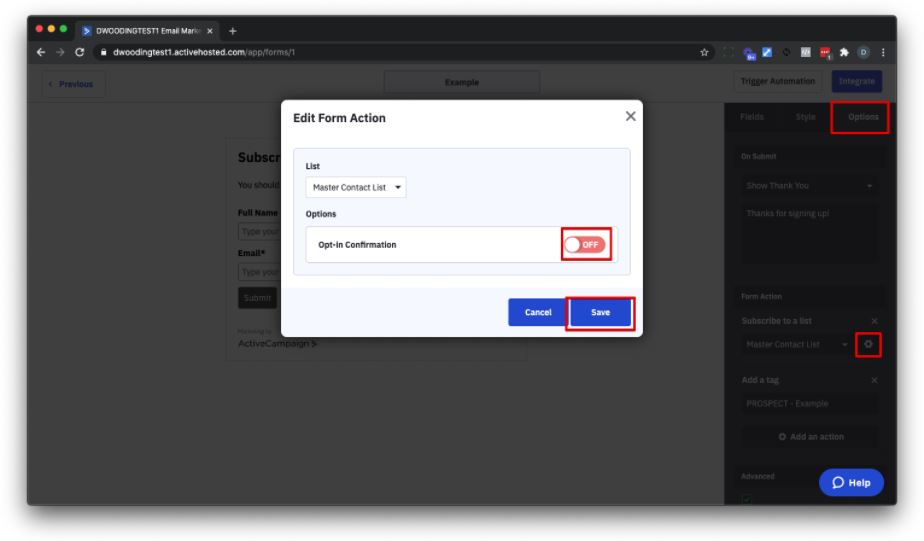Screen dimensions: 924x541
Task: Toggle the checkbox under Advanced section
Action: 747,499
